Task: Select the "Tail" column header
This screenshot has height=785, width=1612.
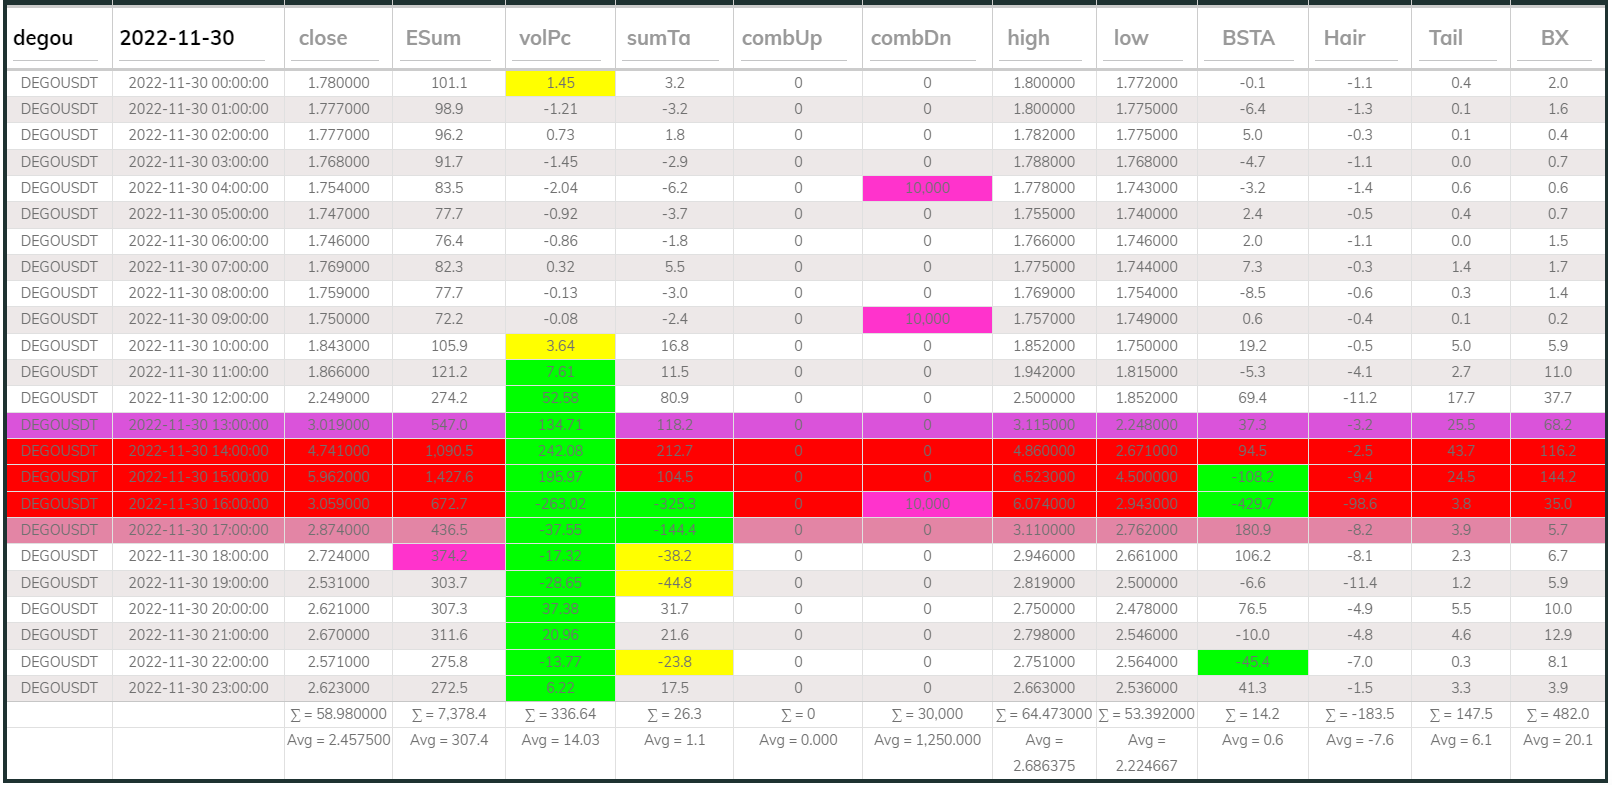Action: [1445, 39]
